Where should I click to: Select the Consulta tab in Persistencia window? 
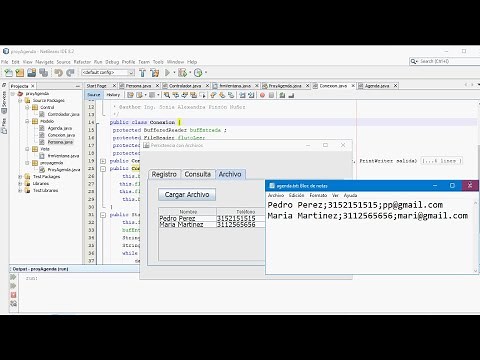point(198,174)
